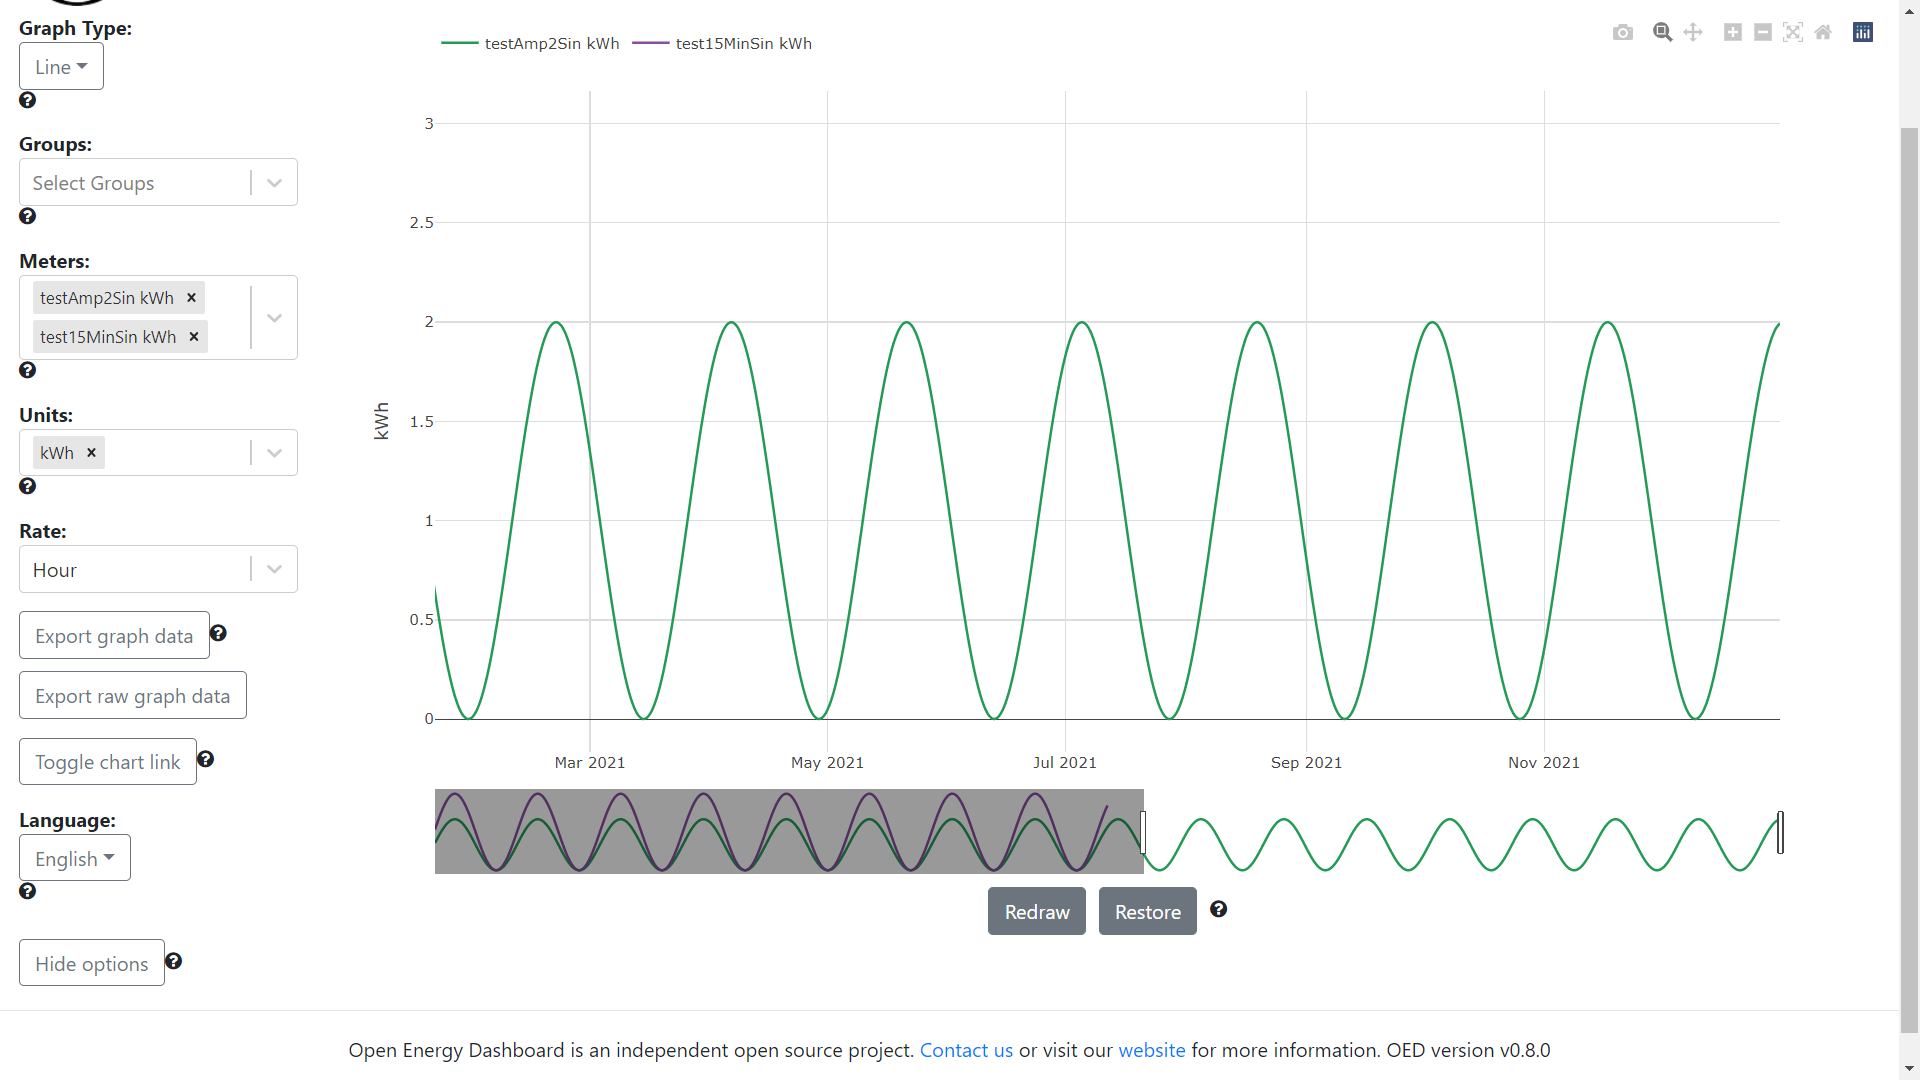
Task: Click the help icon beside Export graph data
Action: (218, 633)
